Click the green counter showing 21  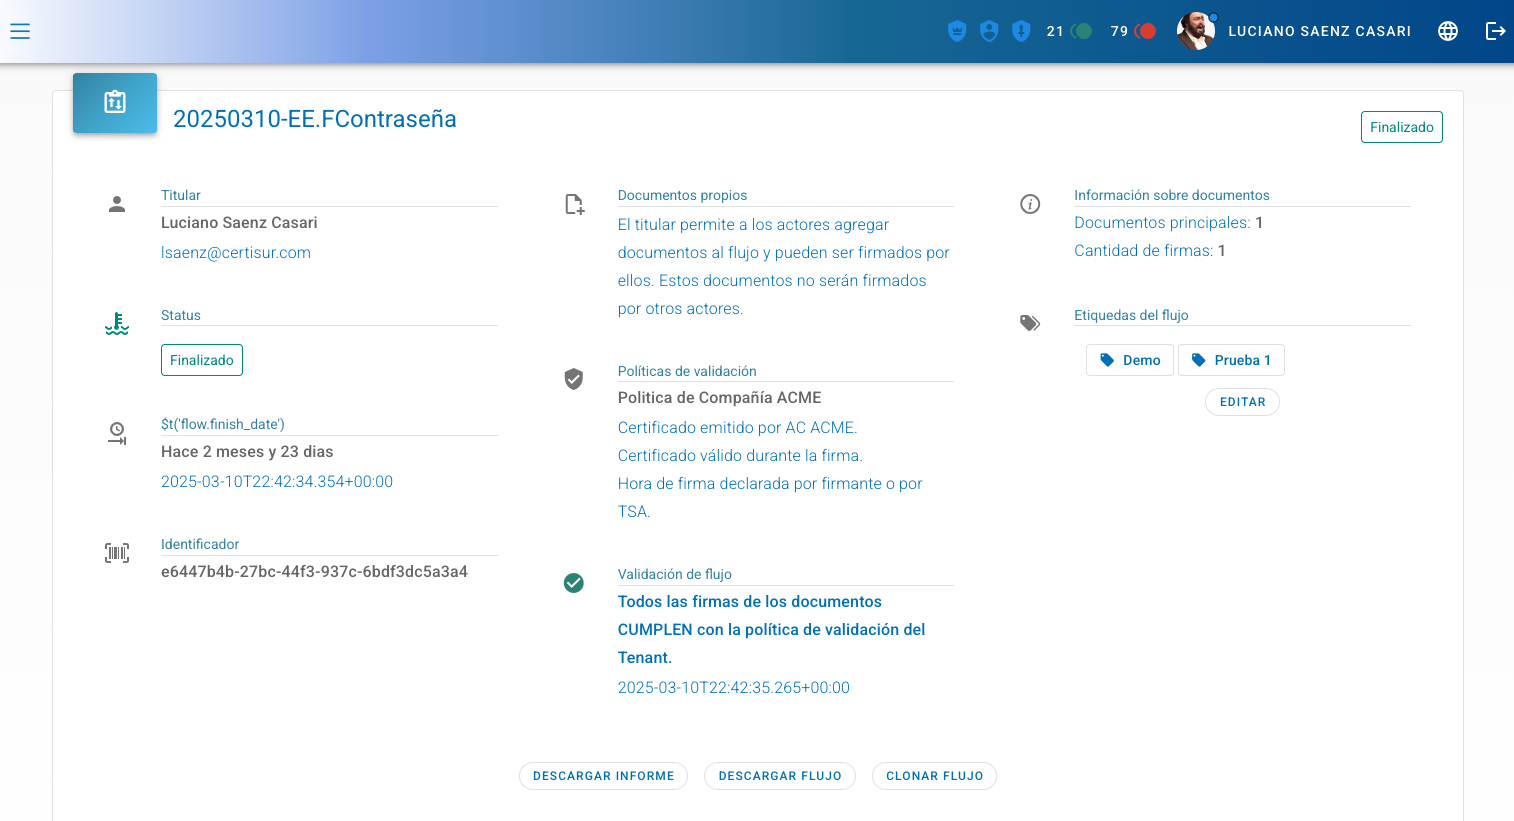point(1069,31)
